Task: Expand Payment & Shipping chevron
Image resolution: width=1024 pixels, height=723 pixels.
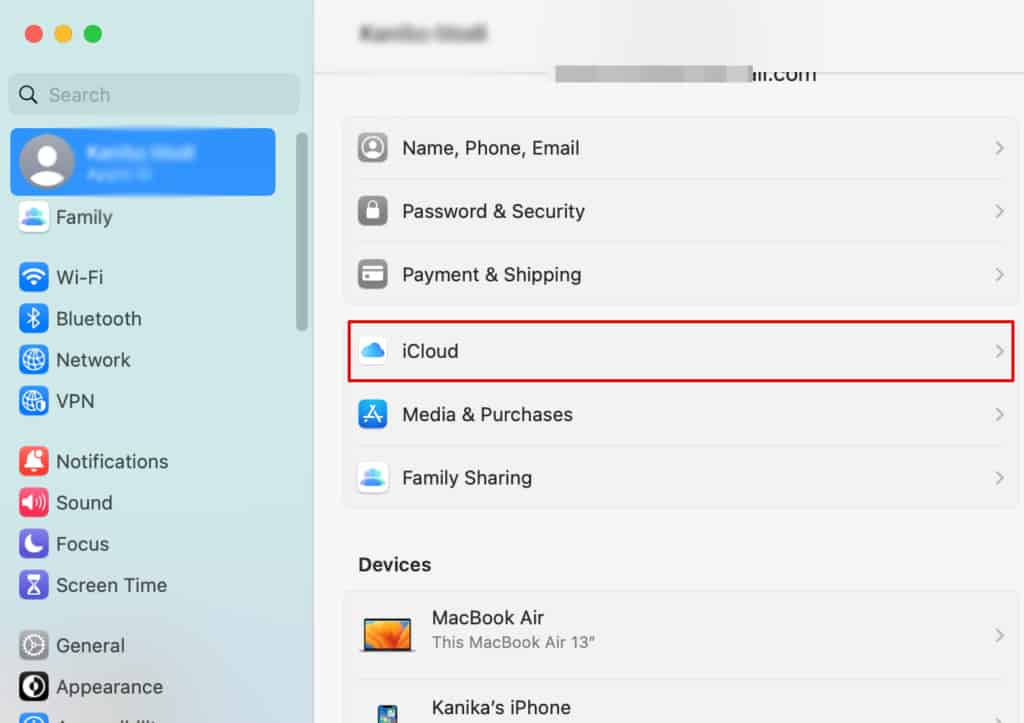Action: [x=999, y=275]
